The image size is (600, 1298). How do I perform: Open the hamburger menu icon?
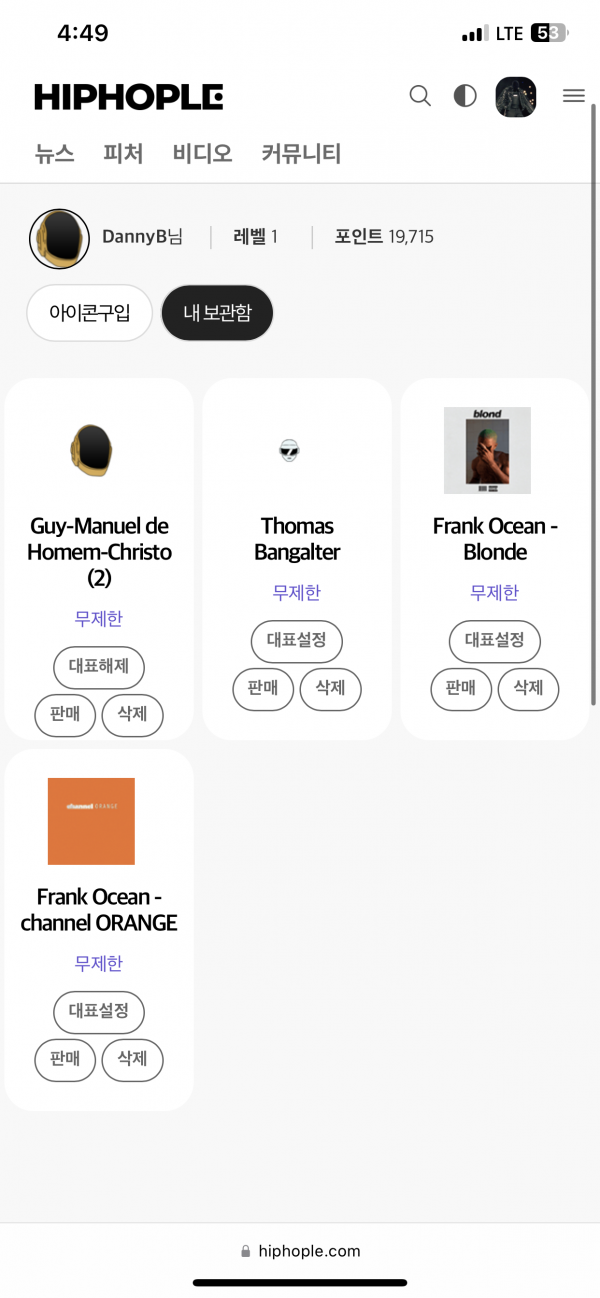(x=574, y=96)
